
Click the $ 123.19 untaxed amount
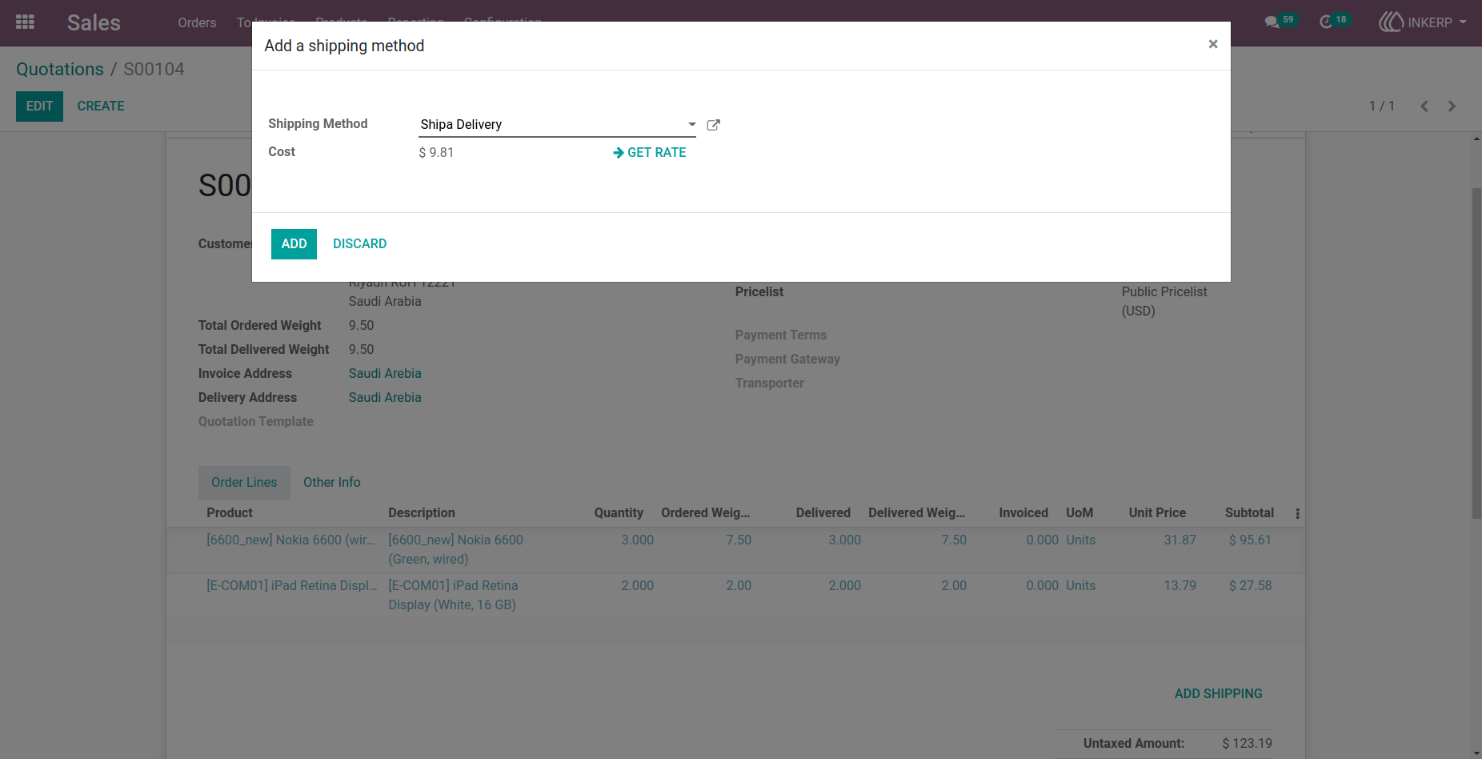(x=1247, y=744)
